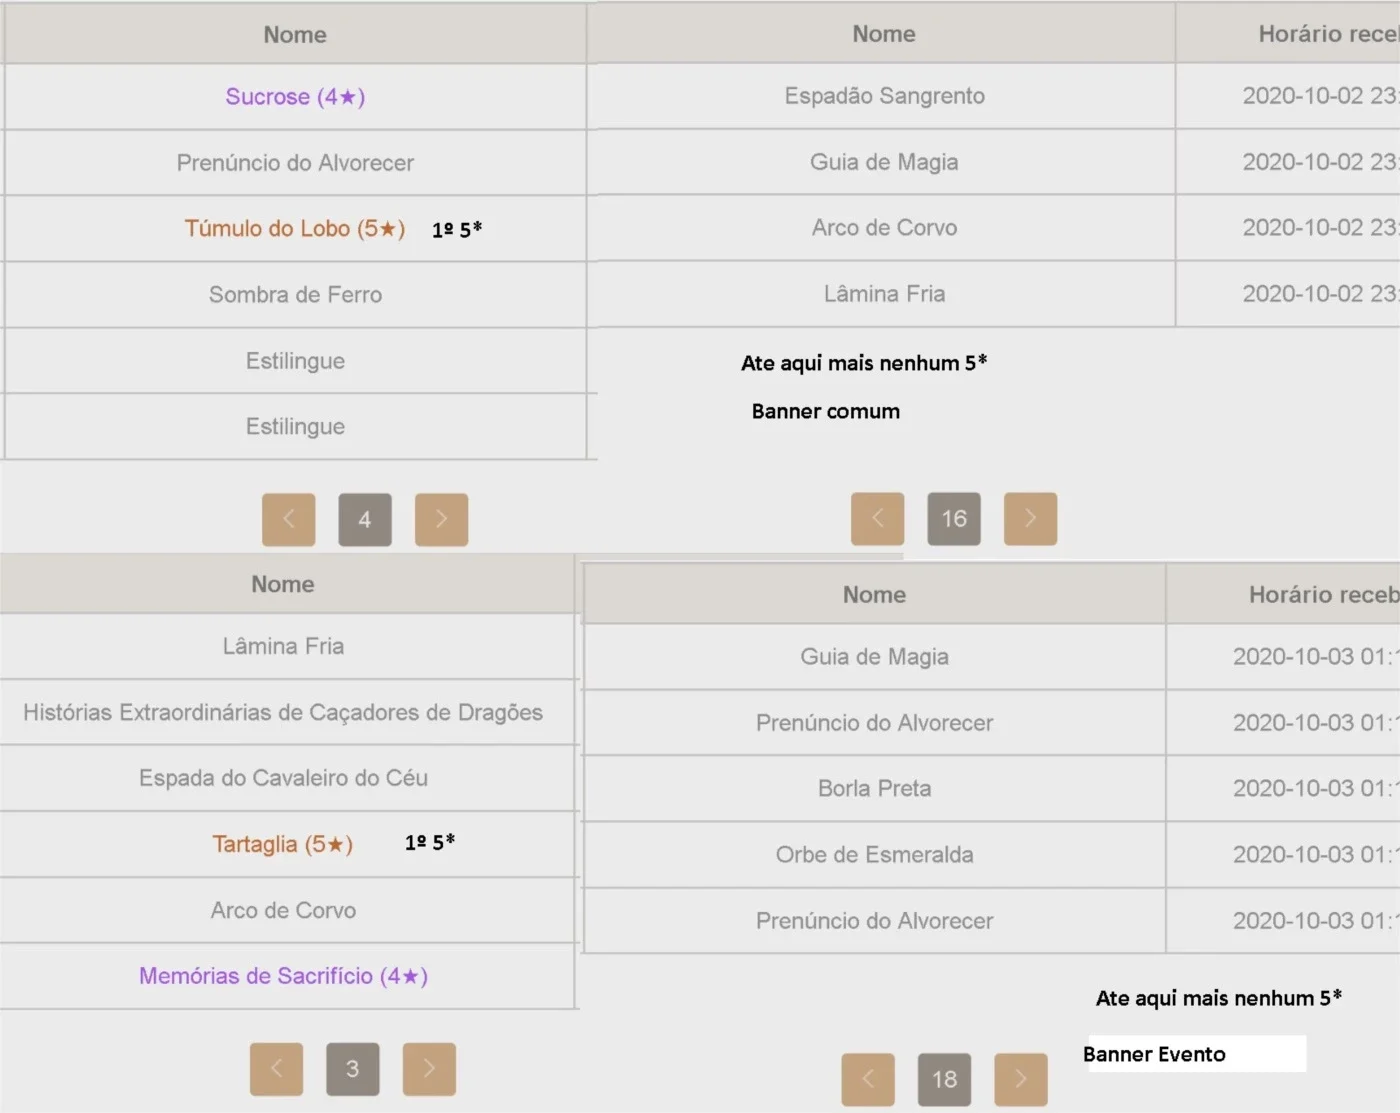This screenshot has width=1400, height=1113.
Task: Click the Orbe de Esmeralda row
Action: [875, 855]
